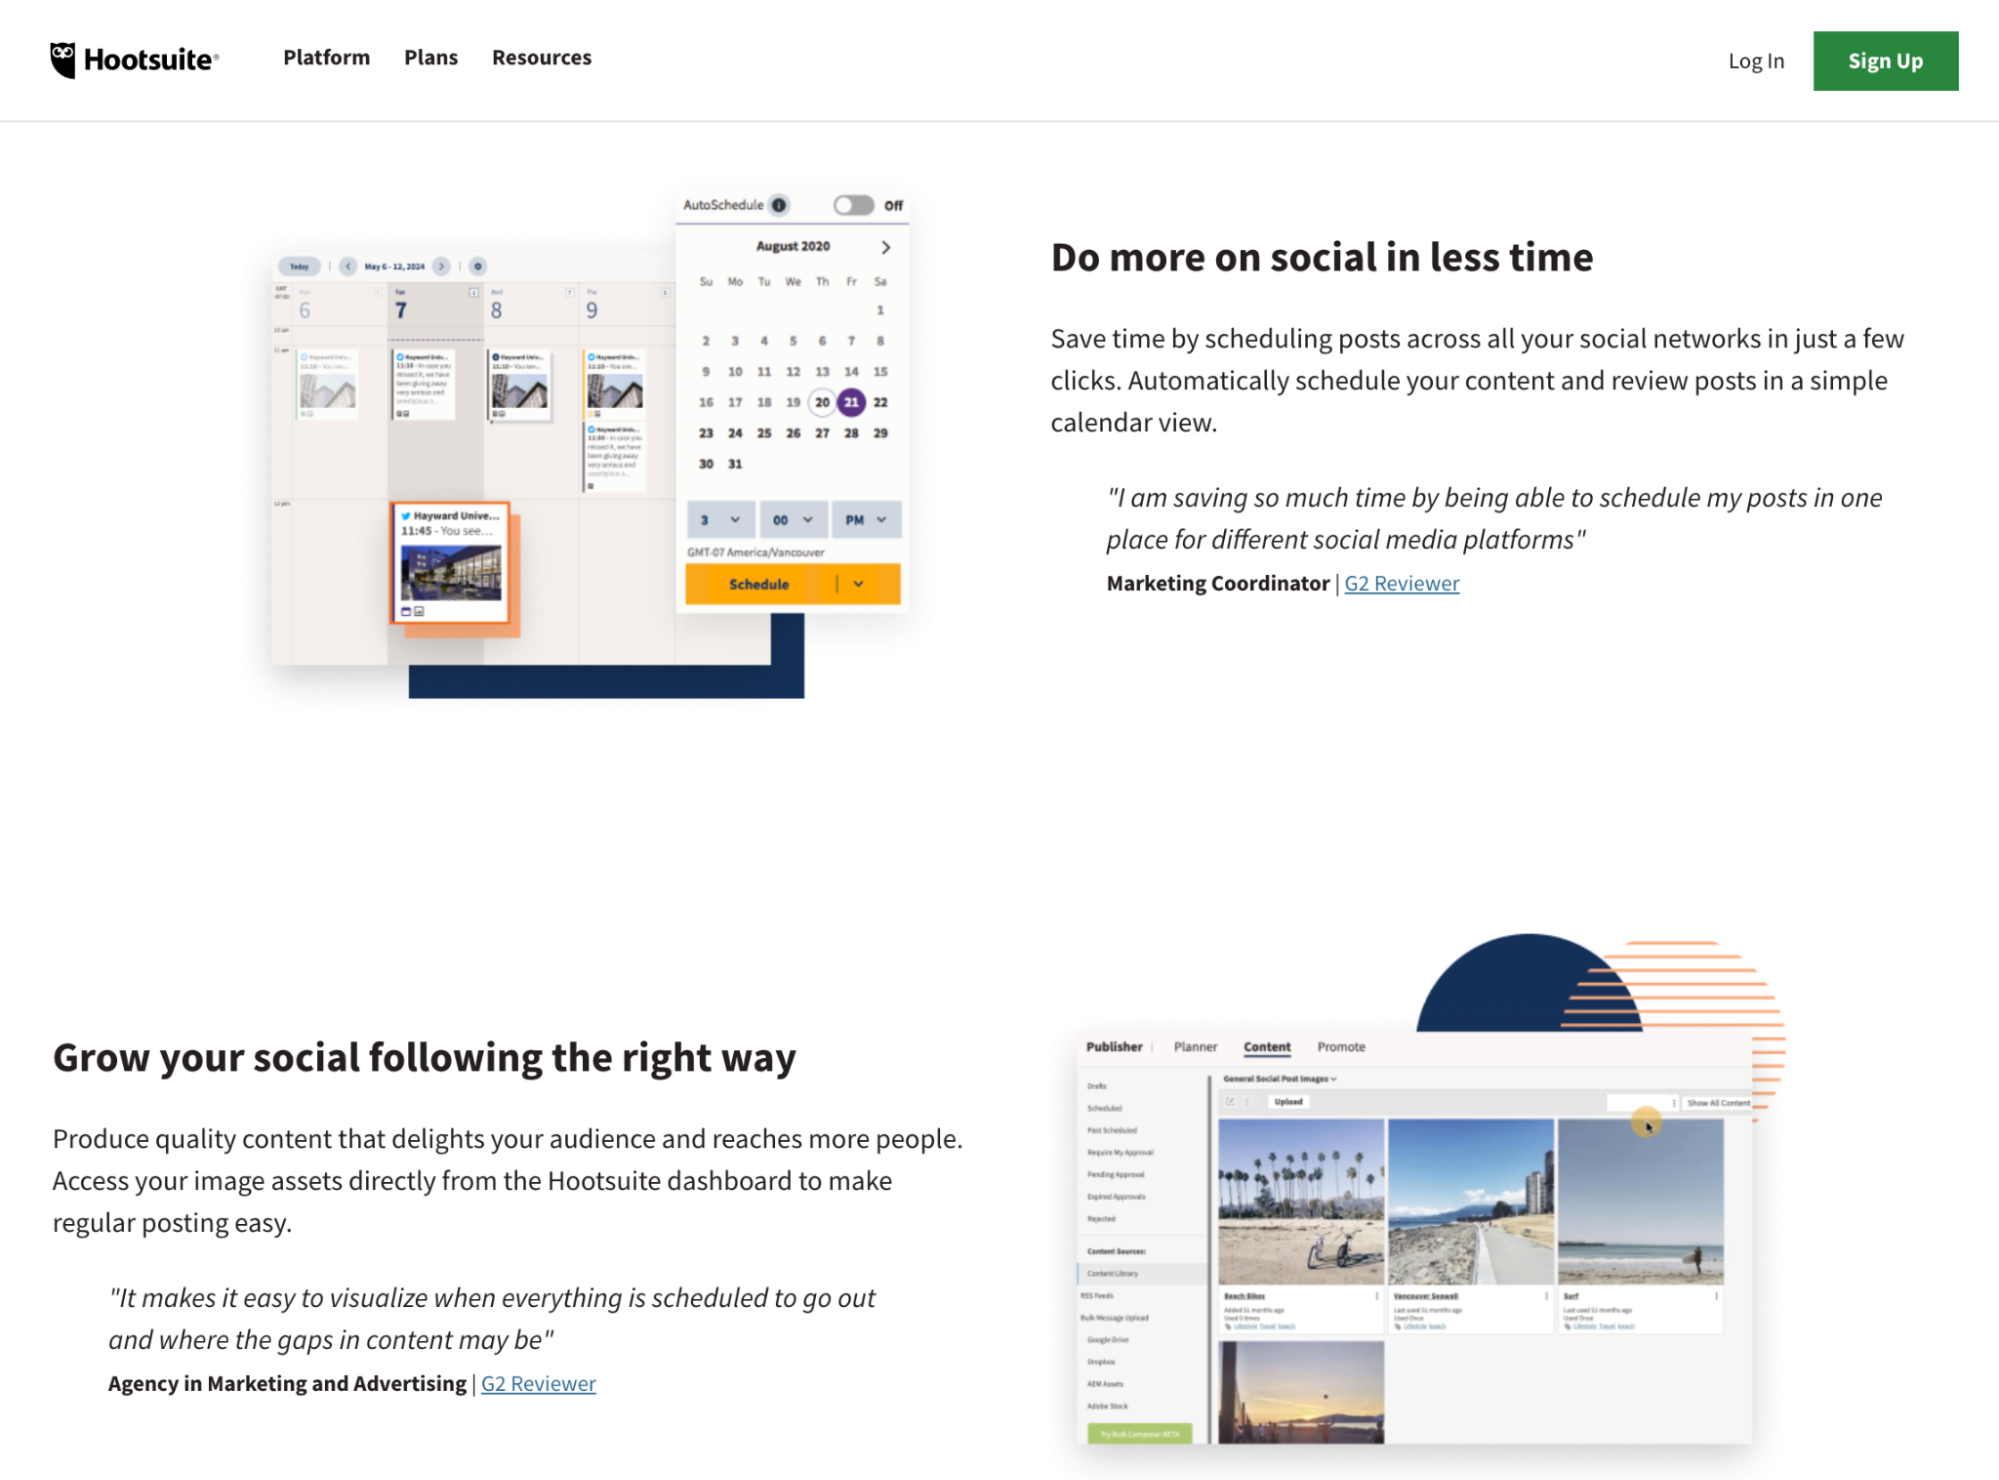Click the AutoSchedule info icon
The image size is (1999, 1480).
[x=779, y=205]
